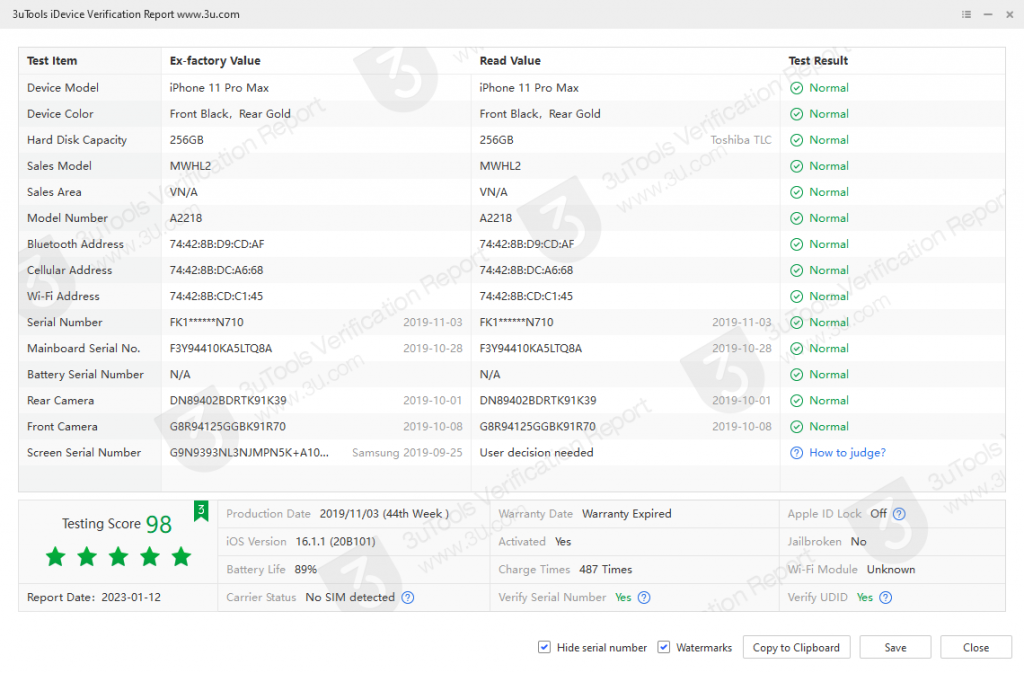Click the Rear Camera Normal check icon

796,401
